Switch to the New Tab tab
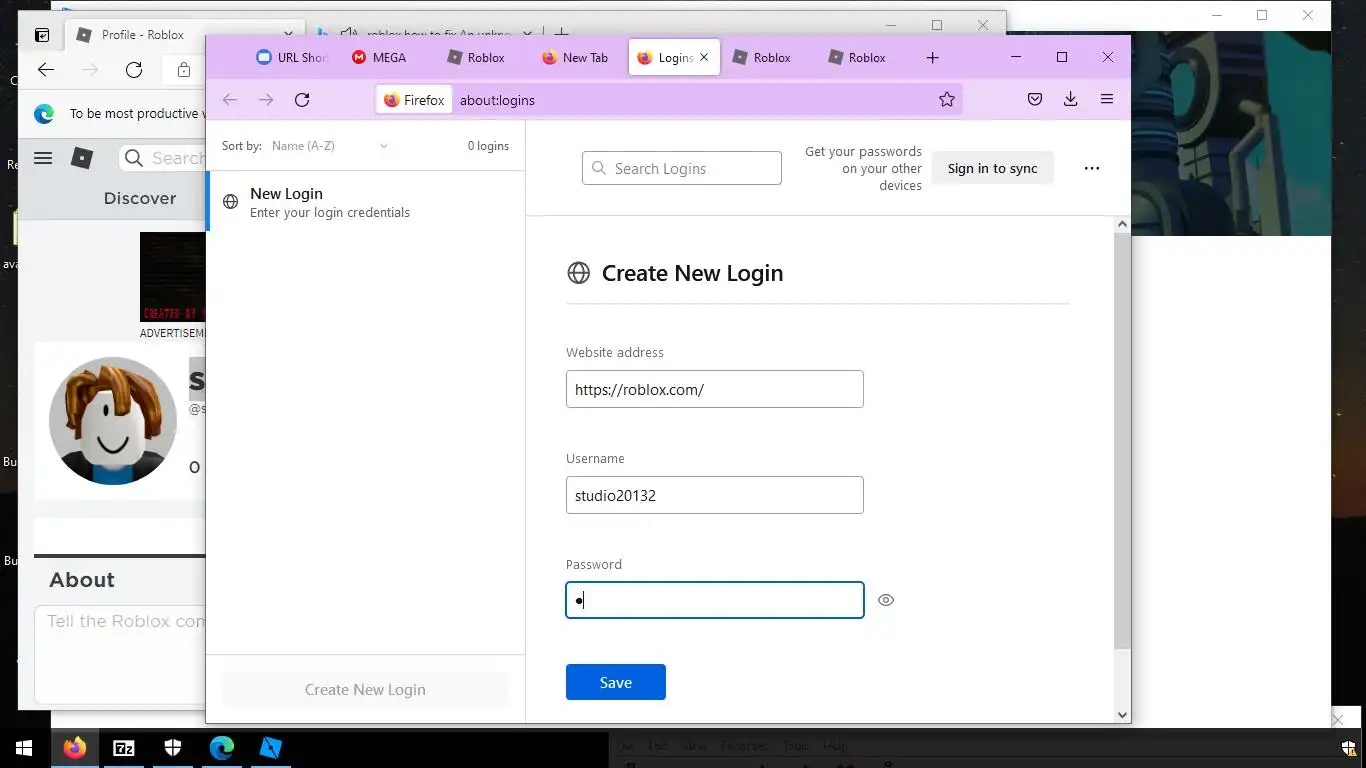The width and height of the screenshot is (1366, 768). (x=575, y=58)
